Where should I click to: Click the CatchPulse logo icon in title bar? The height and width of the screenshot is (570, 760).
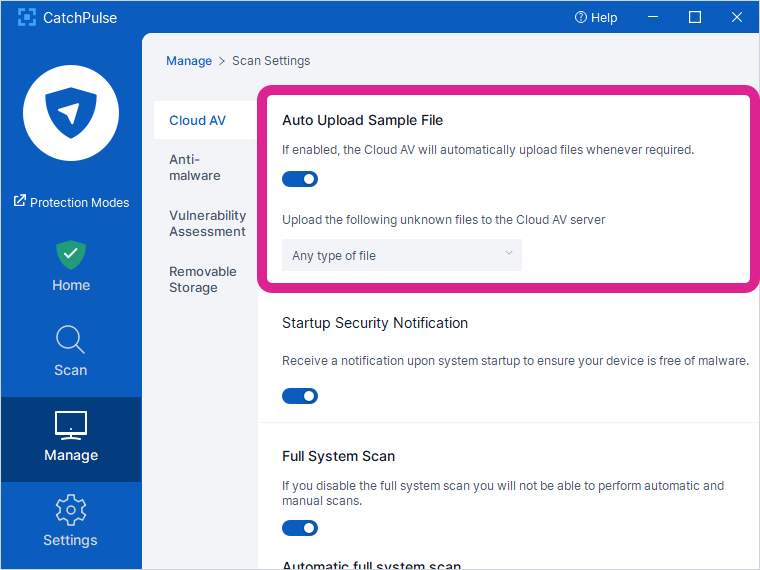[x=27, y=17]
